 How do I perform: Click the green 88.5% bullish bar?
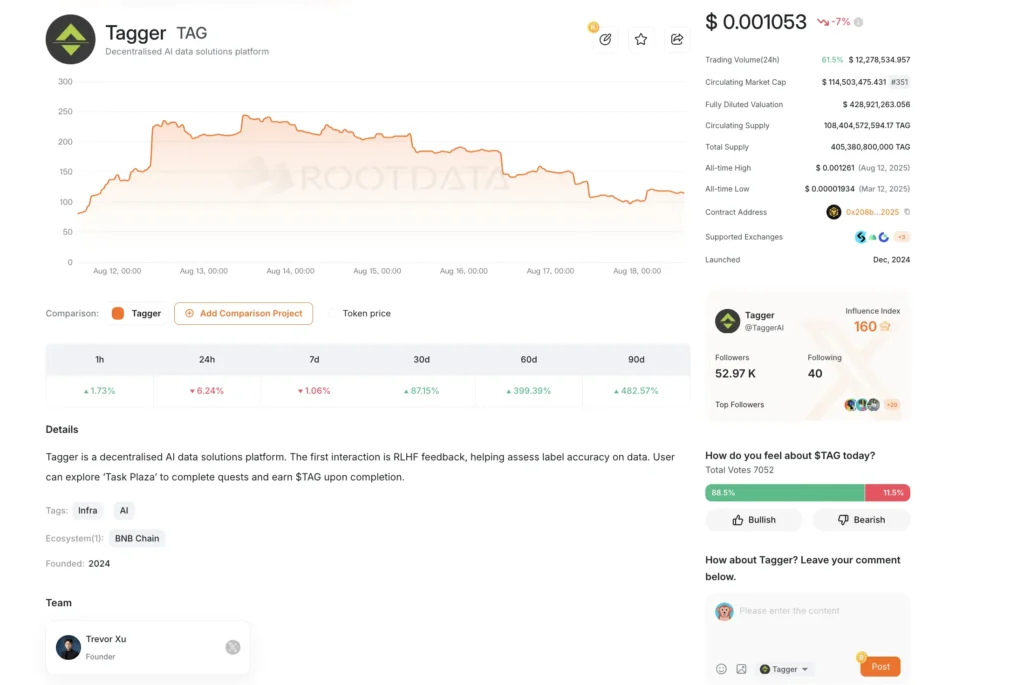click(784, 493)
